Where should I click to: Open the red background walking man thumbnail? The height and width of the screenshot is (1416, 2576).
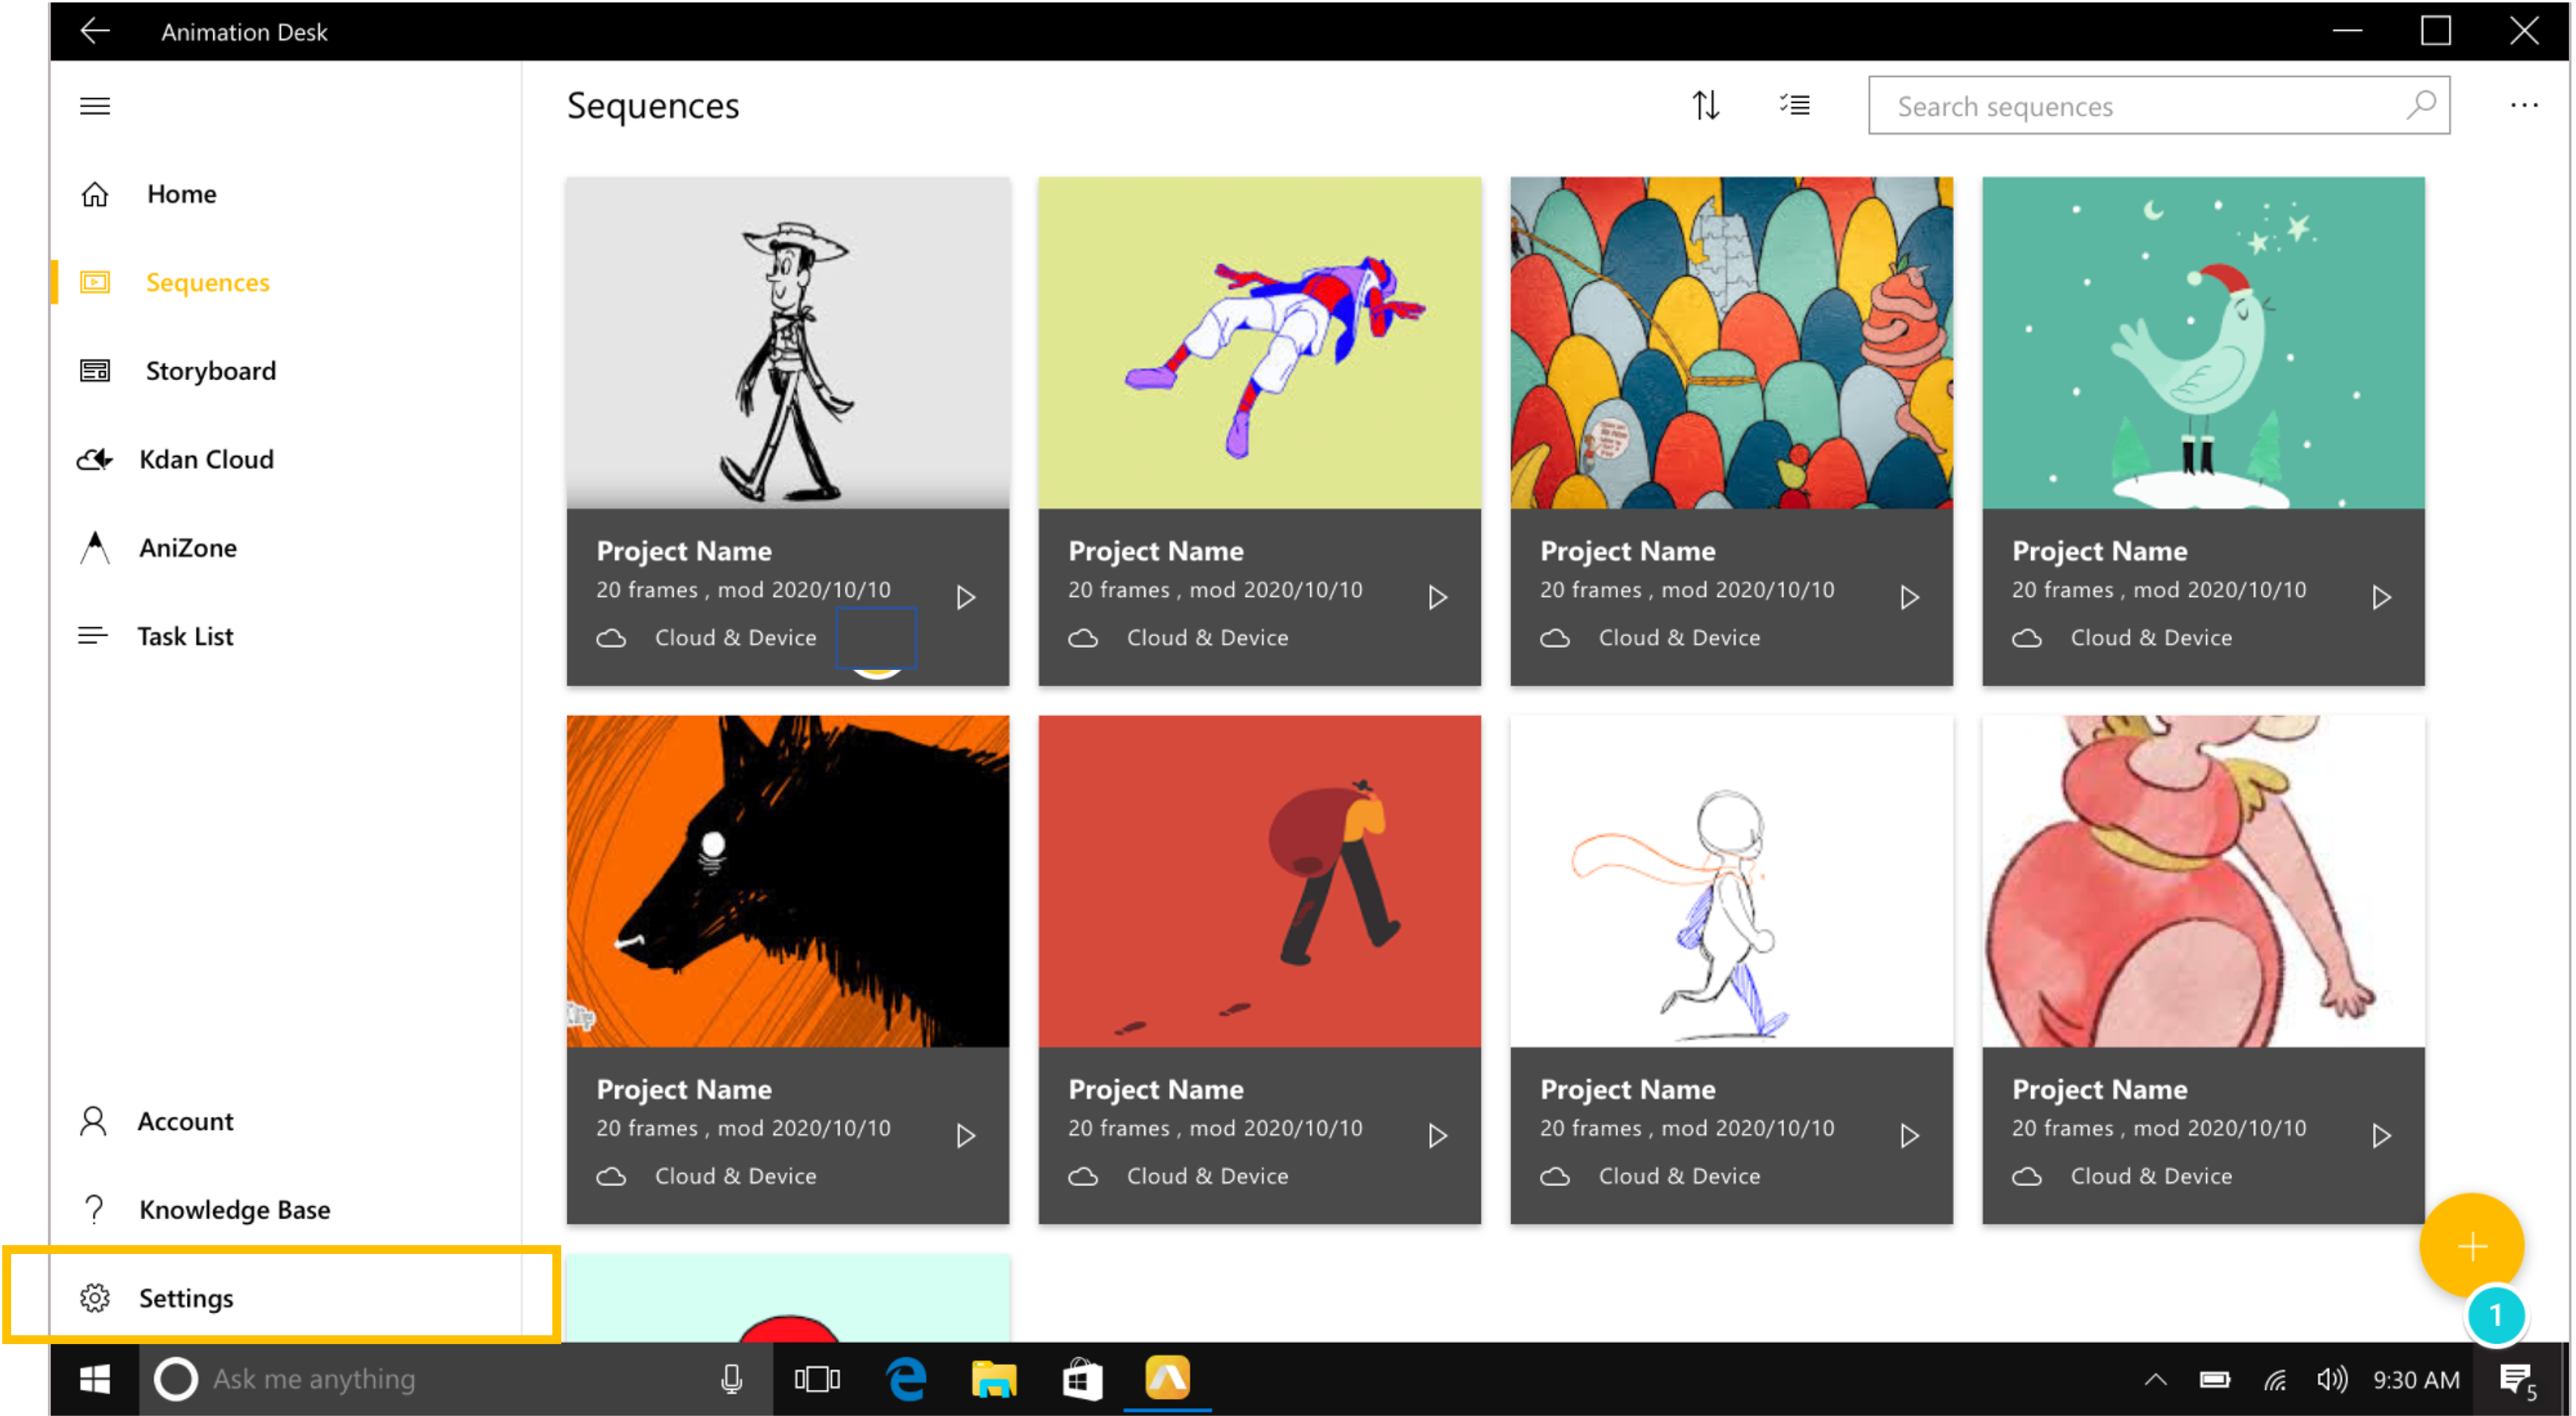1259,881
